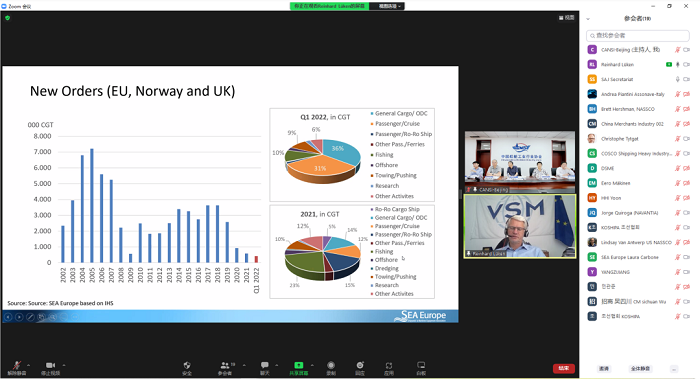This screenshot has height=379, width=700.
Task: Start recording with the Record icon
Action: [x=331, y=368]
